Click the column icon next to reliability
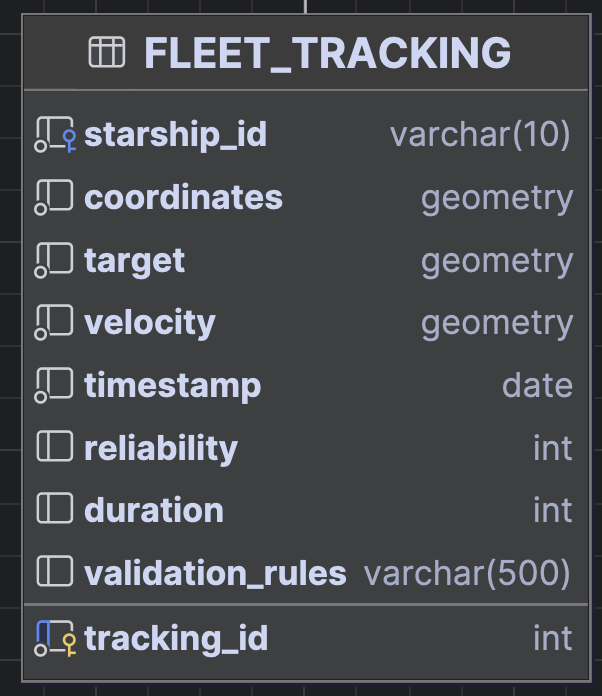Viewport: 602px width, 696px height. coord(55,446)
